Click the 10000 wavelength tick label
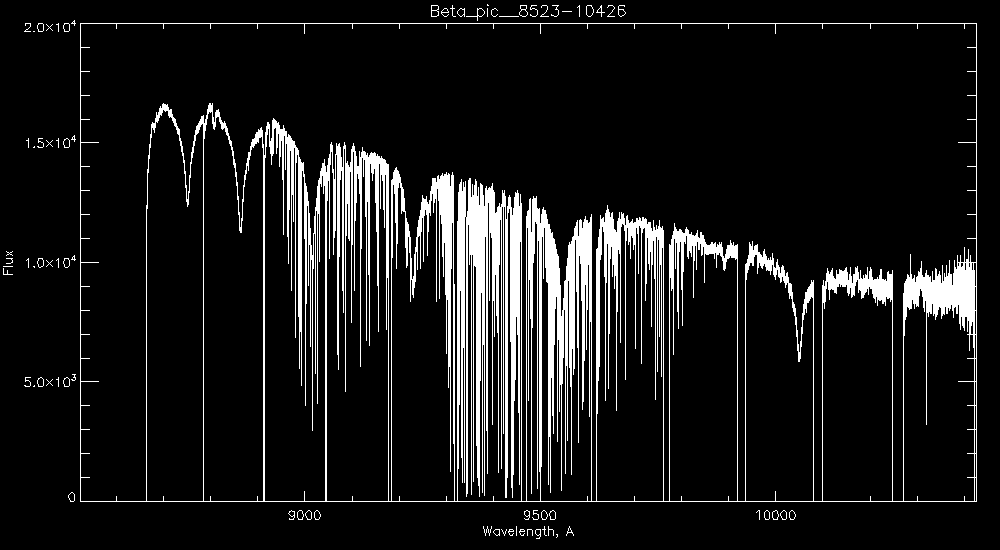1000x550 pixels. tap(776, 516)
